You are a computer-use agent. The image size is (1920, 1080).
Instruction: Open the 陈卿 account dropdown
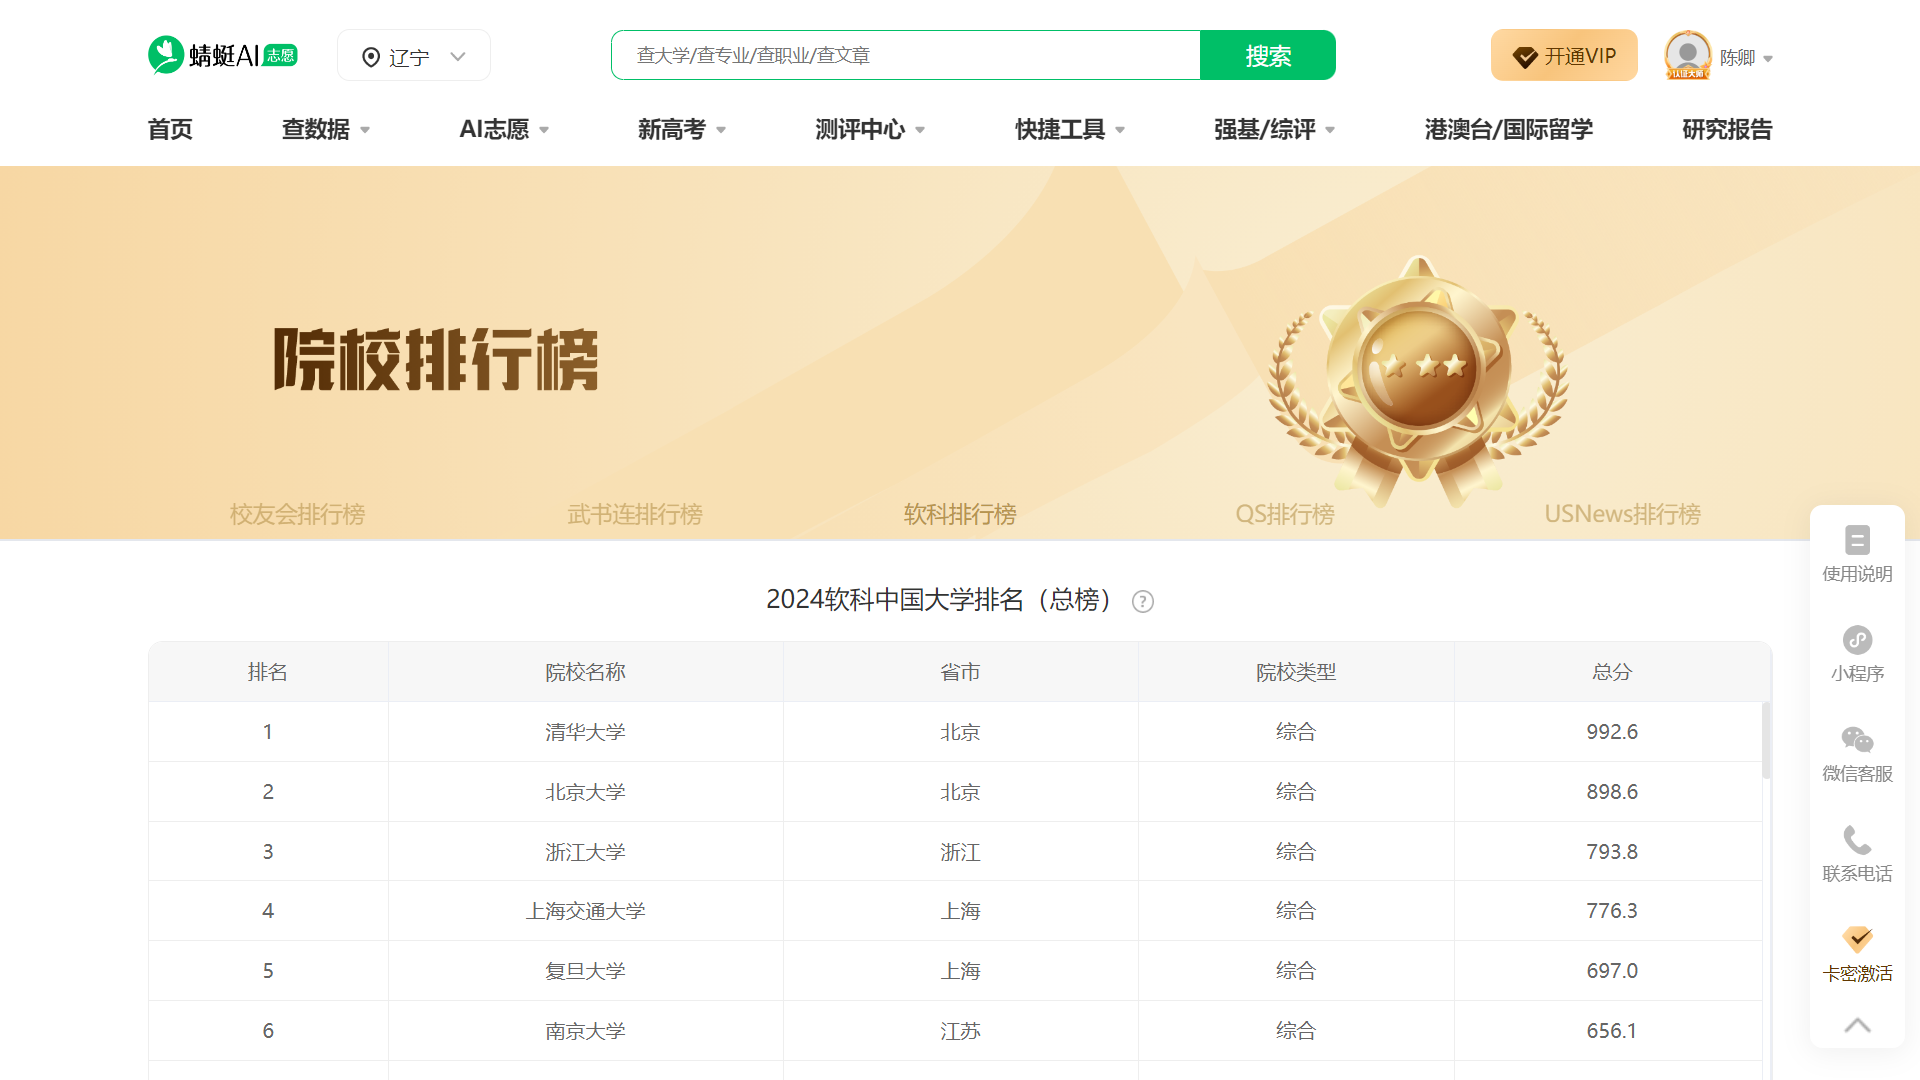pos(1744,57)
